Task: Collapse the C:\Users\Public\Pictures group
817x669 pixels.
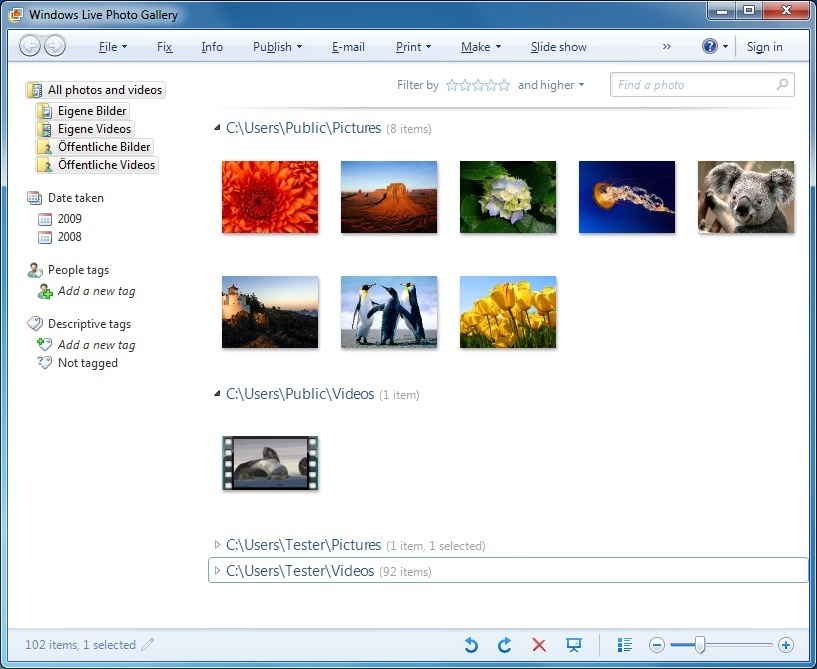Action: pos(216,128)
